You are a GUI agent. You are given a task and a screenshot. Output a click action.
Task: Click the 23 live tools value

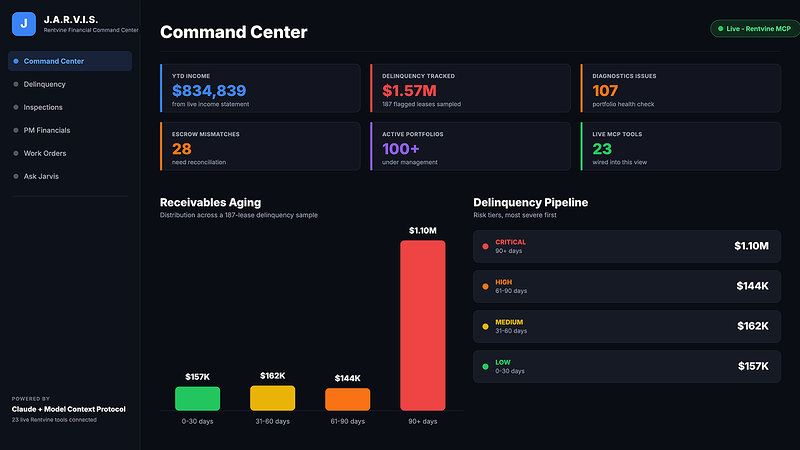click(602, 149)
